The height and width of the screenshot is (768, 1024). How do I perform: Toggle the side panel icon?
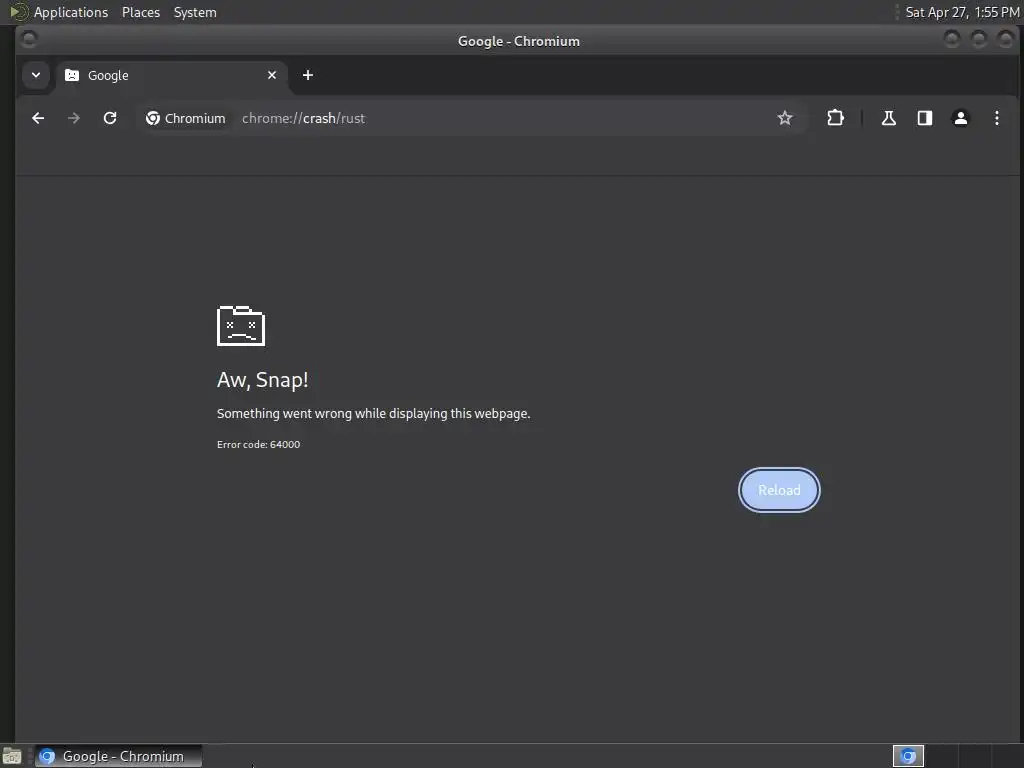pyautogui.click(x=925, y=118)
